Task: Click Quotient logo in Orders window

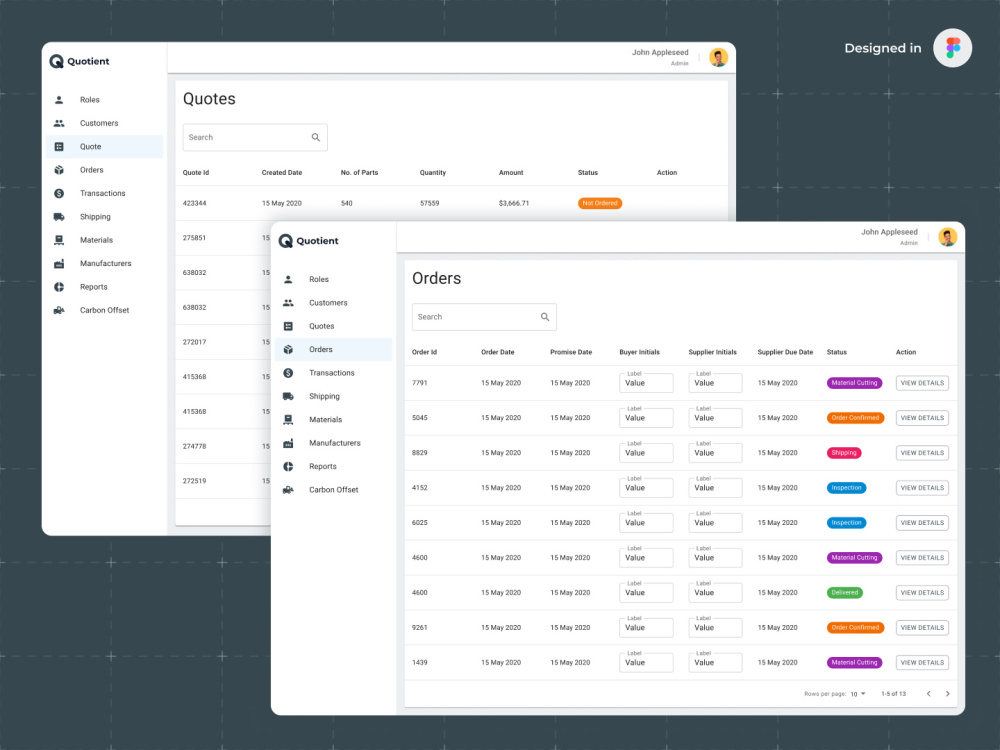Action: (309, 241)
